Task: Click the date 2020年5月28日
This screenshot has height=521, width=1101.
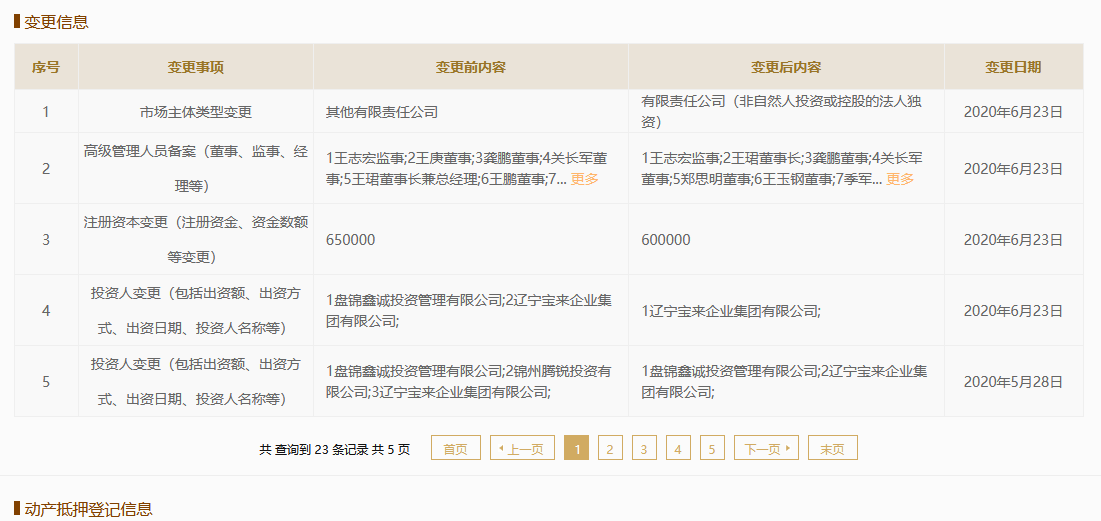Action: (1013, 382)
